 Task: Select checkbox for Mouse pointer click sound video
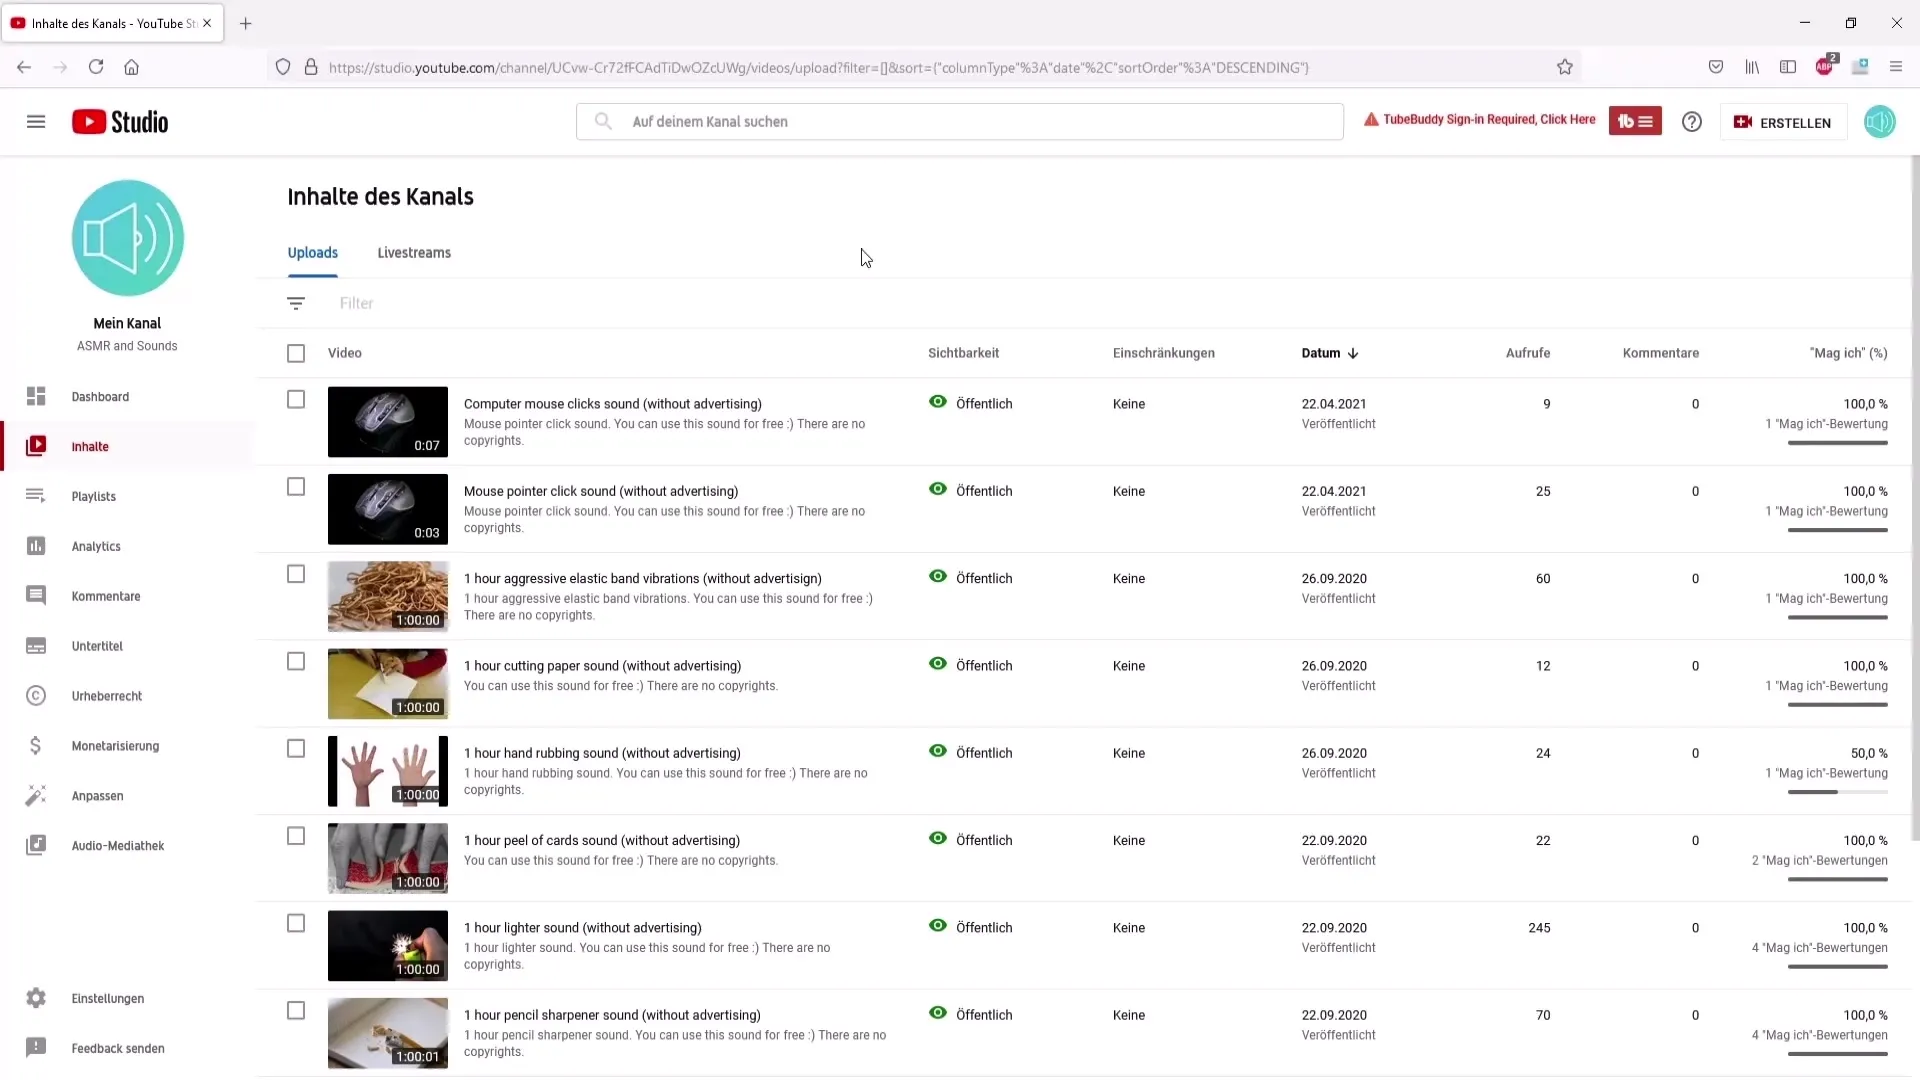tap(295, 488)
